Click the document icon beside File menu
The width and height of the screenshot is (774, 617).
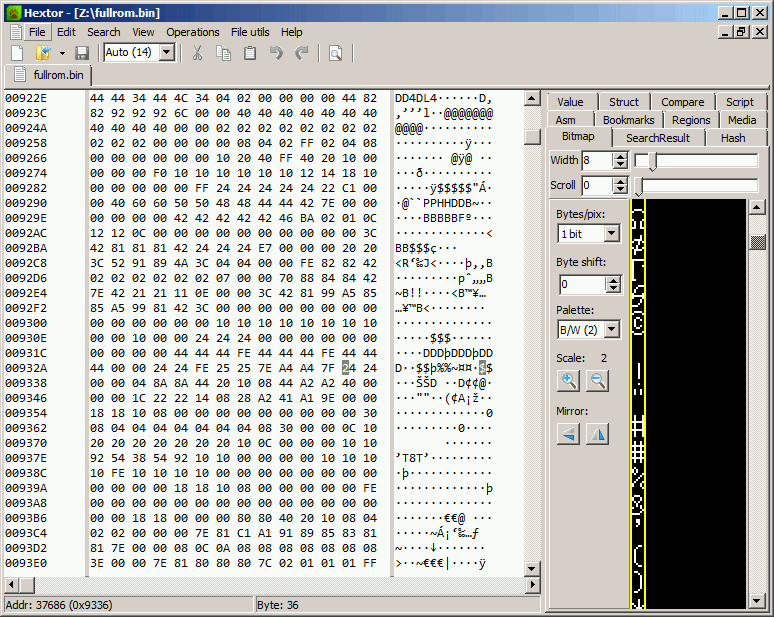point(16,32)
